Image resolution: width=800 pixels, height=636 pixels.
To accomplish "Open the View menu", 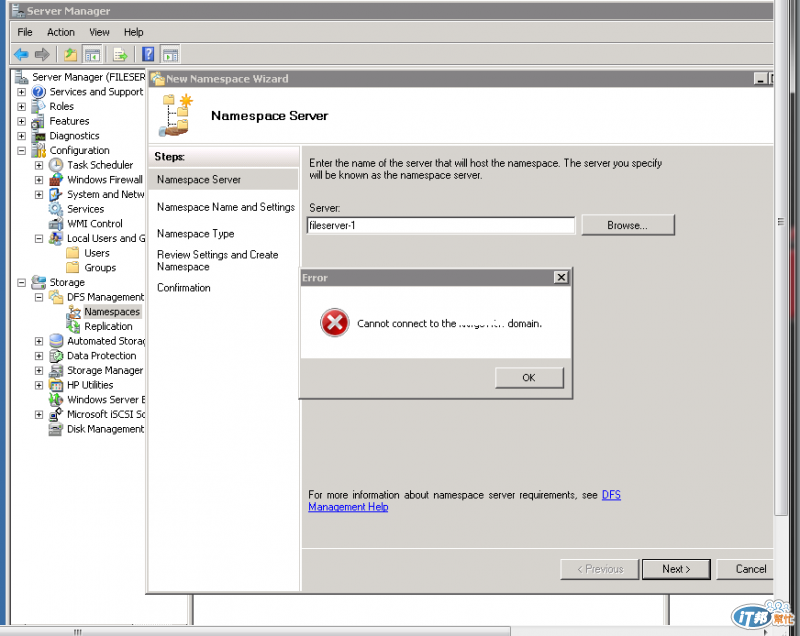I will pyautogui.click(x=99, y=32).
